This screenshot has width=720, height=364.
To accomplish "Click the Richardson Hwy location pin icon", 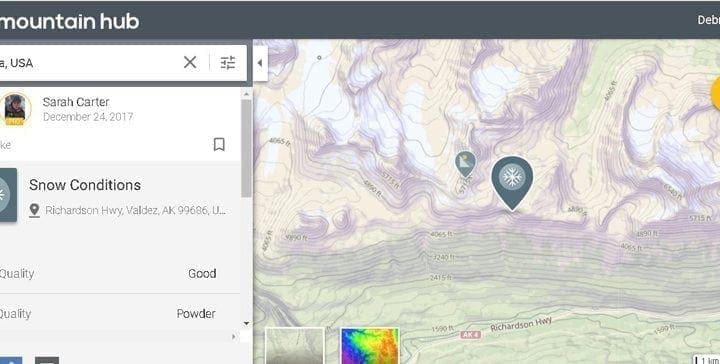I will coord(34,210).
